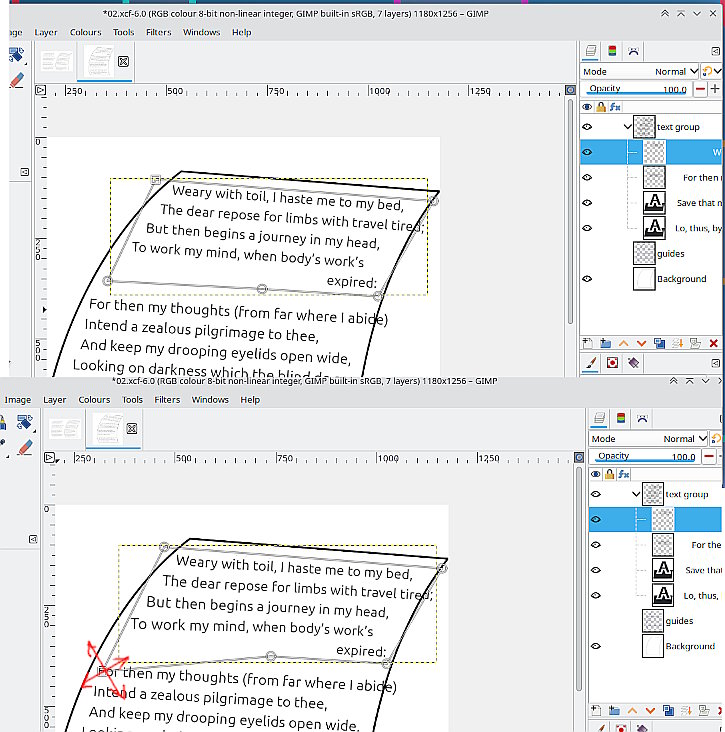Collapse the lower text group layer
The height and width of the screenshot is (732, 725).
click(x=635, y=494)
